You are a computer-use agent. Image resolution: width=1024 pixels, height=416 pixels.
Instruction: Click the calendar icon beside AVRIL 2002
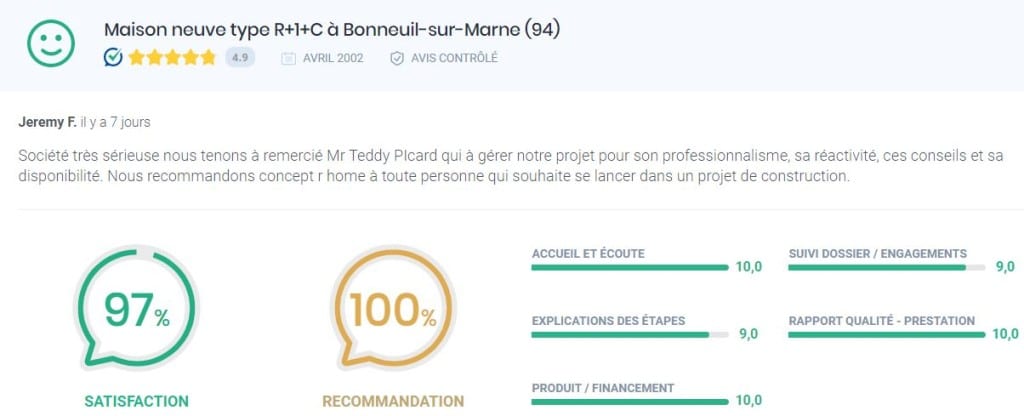tap(288, 58)
